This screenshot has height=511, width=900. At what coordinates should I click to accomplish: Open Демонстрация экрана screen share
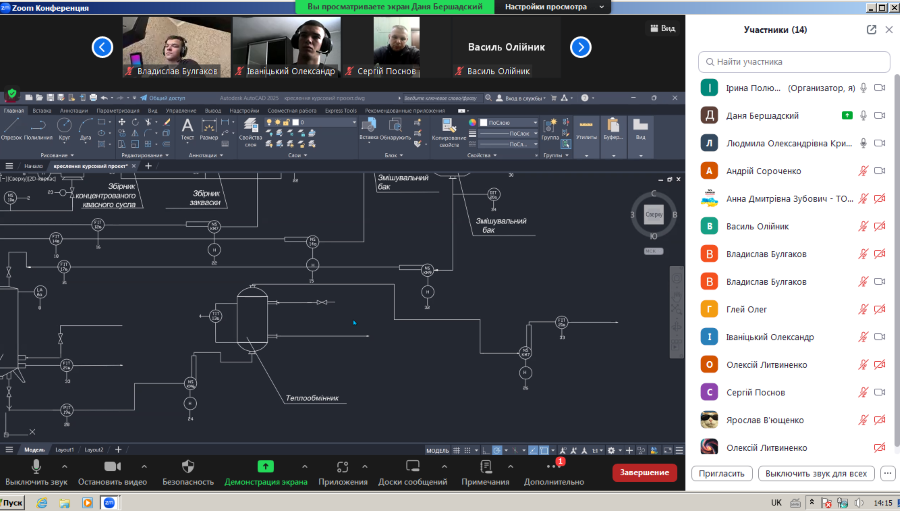265,466
